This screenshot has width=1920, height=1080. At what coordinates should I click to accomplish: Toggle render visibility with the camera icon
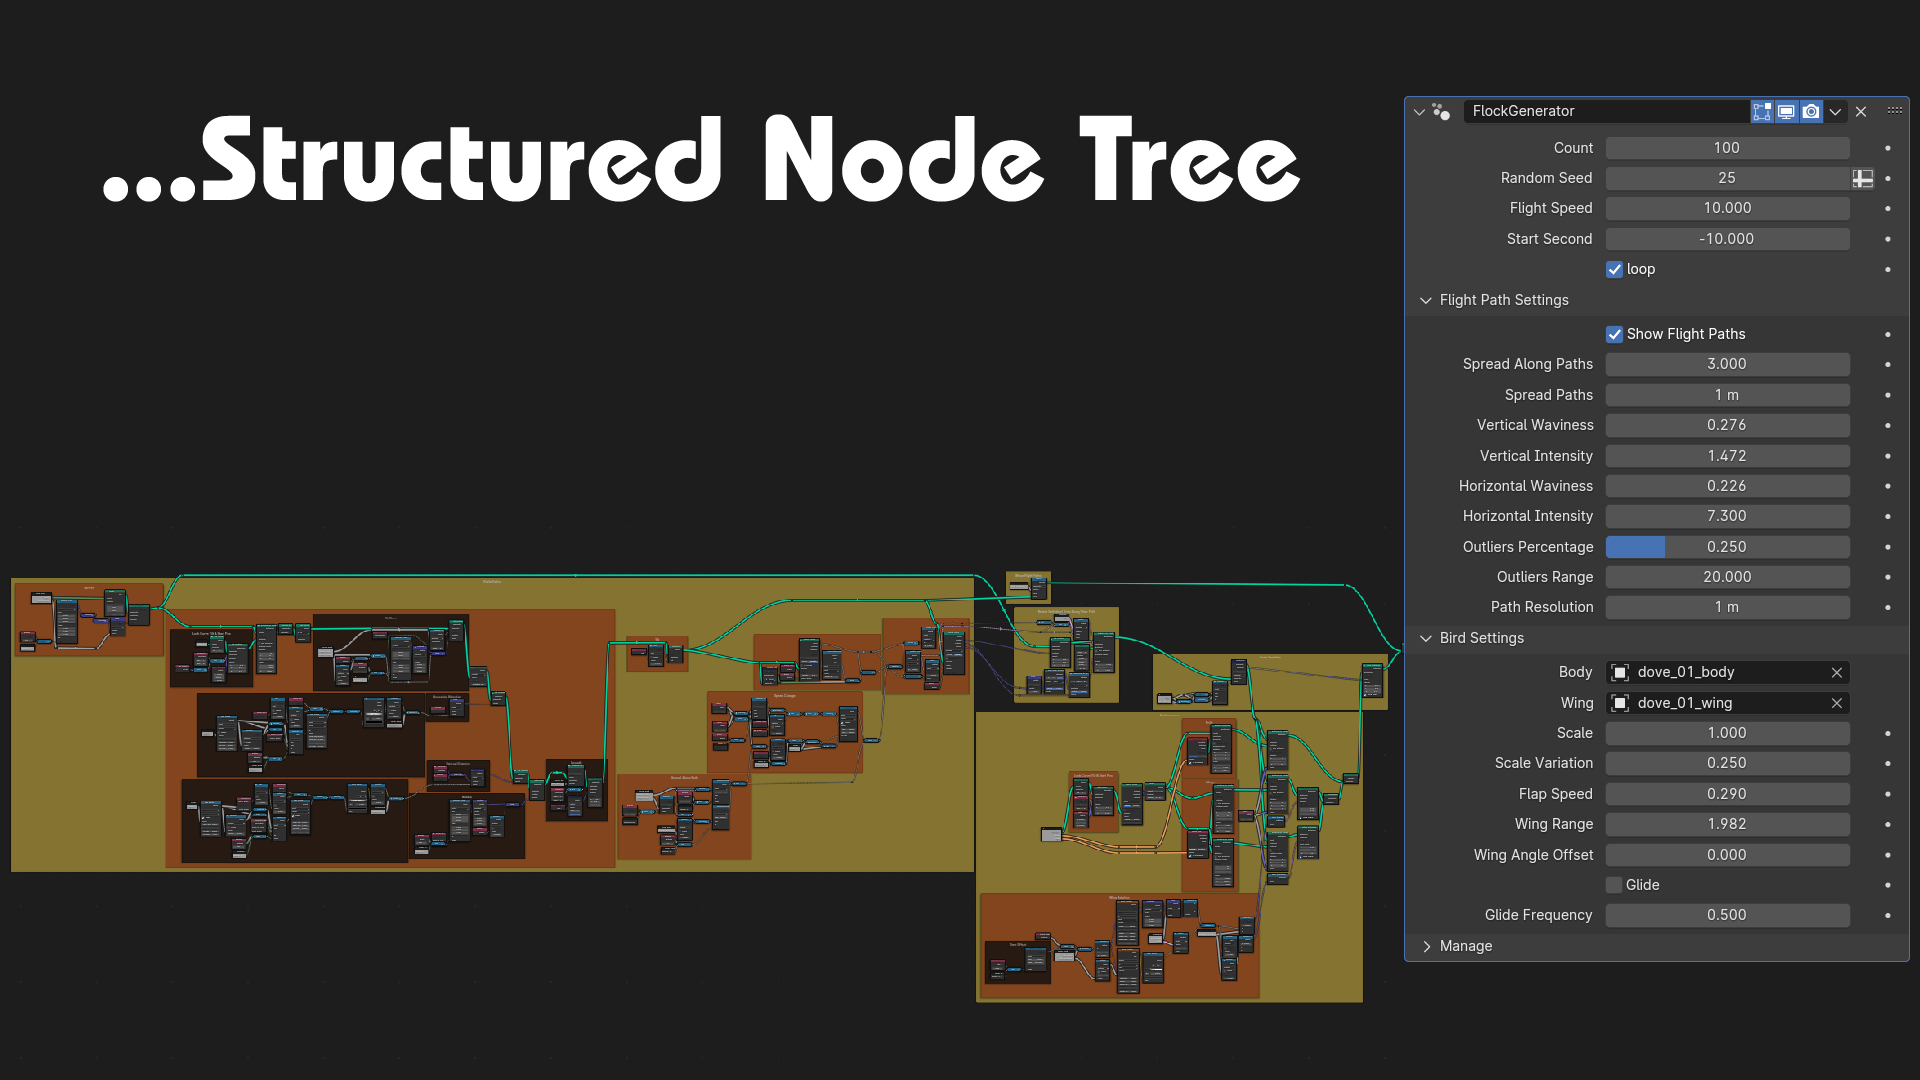(x=1810, y=111)
